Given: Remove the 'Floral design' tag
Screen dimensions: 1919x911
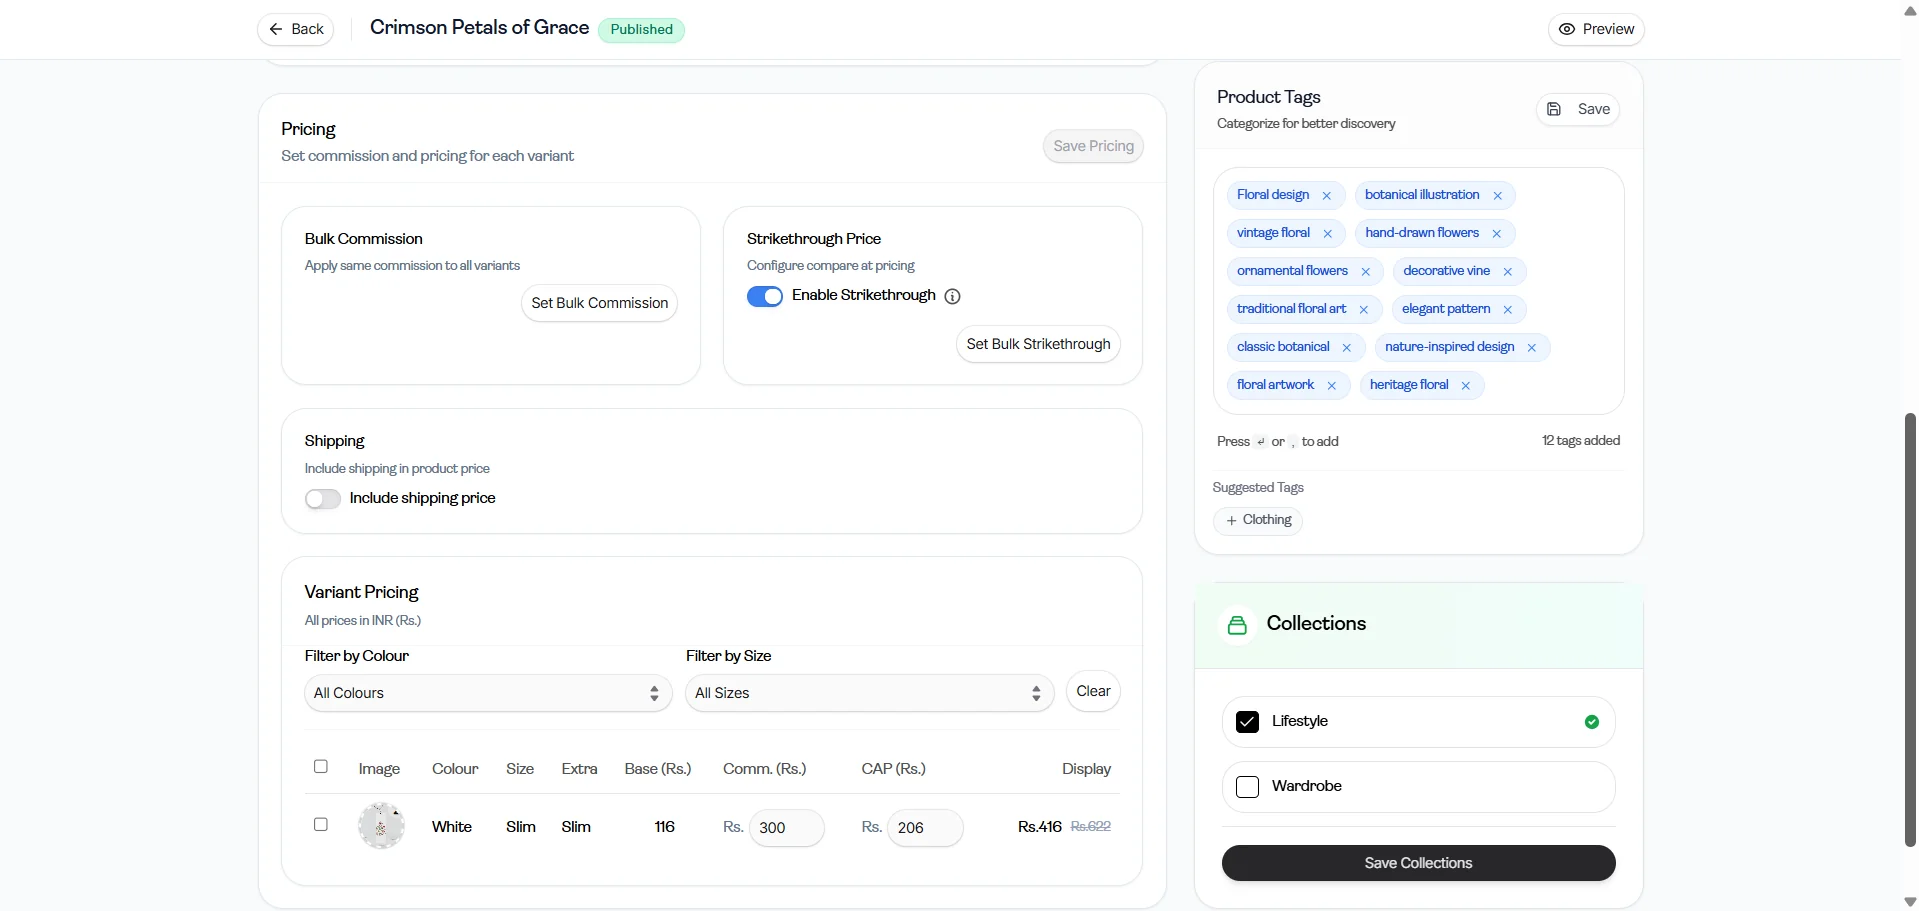Looking at the screenshot, I should click(1327, 196).
